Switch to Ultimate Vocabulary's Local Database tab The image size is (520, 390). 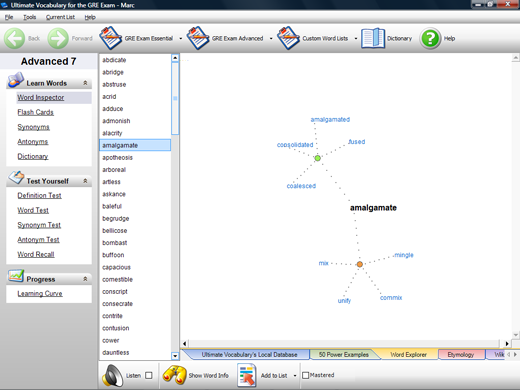click(x=249, y=355)
